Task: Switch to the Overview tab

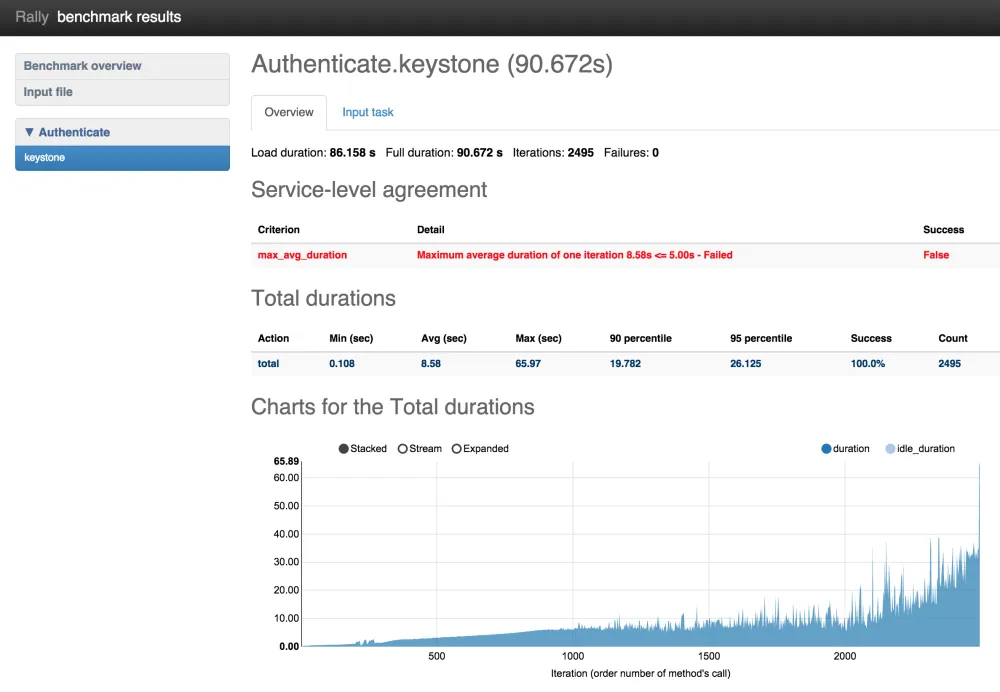Action: (289, 113)
